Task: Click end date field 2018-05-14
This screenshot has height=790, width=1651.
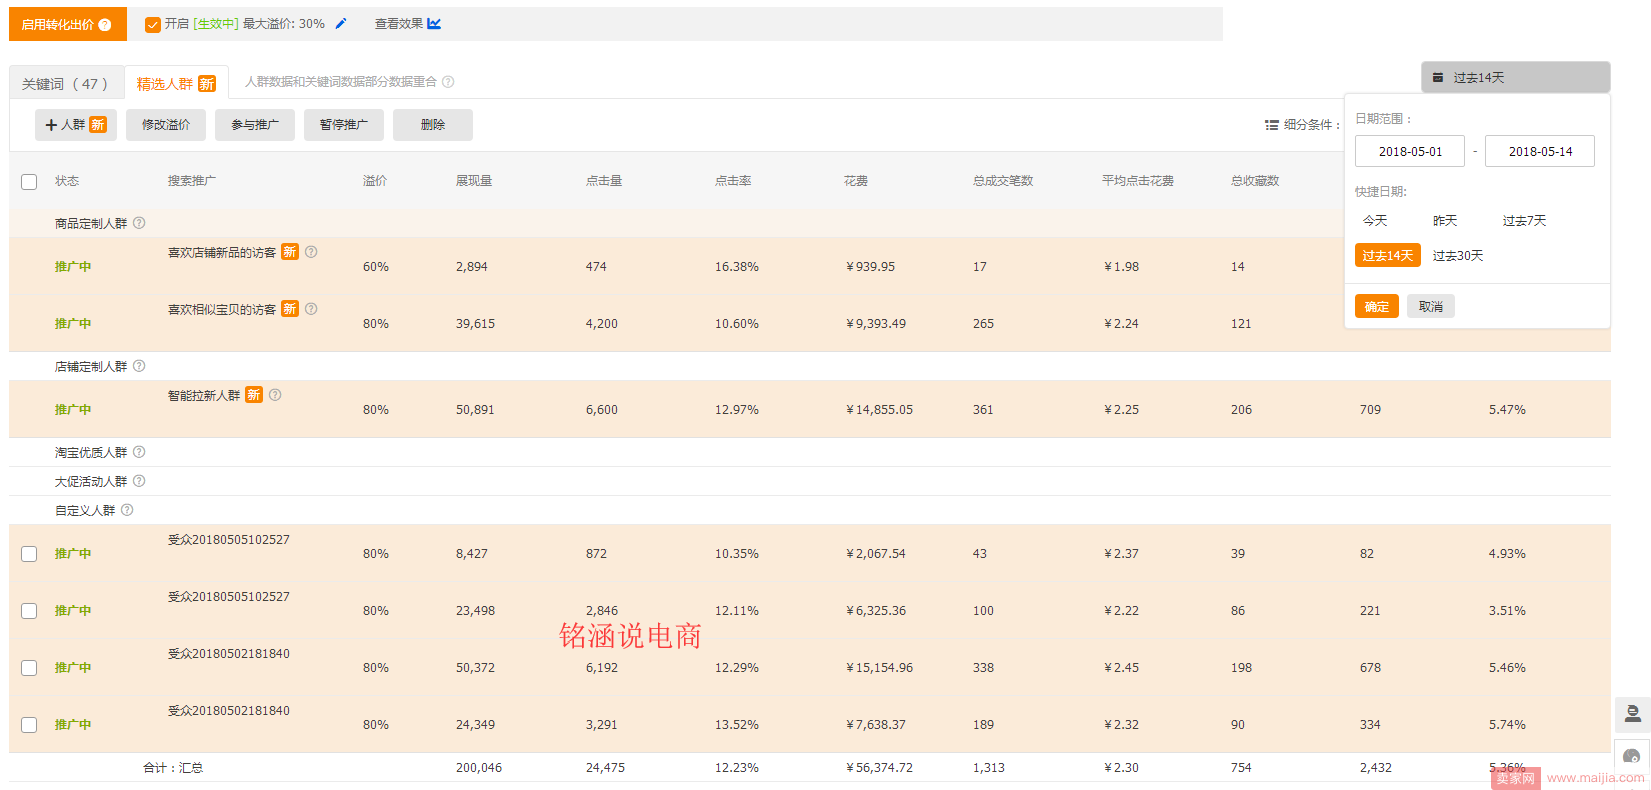Action: [x=1540, y=151]
